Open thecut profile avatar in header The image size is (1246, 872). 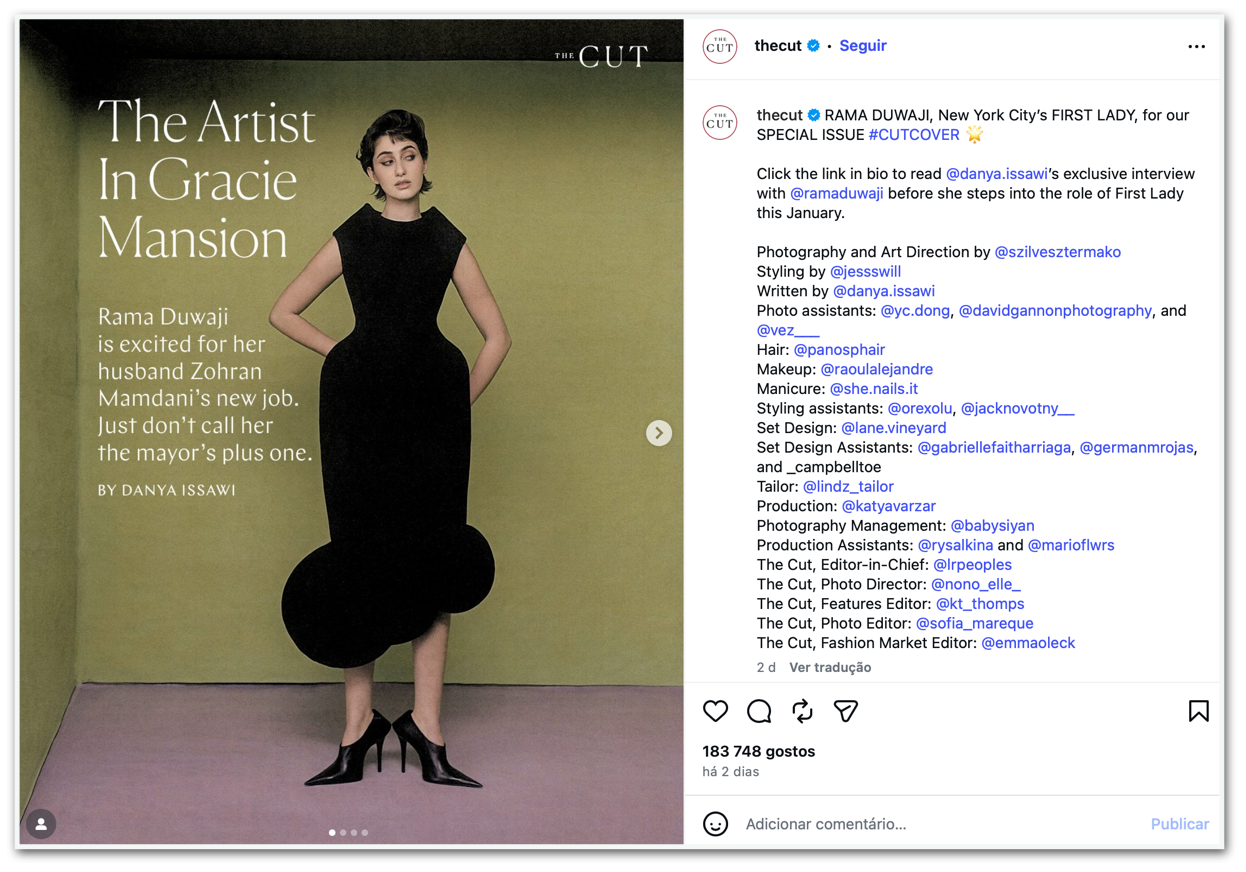click(x=720, y=46)
